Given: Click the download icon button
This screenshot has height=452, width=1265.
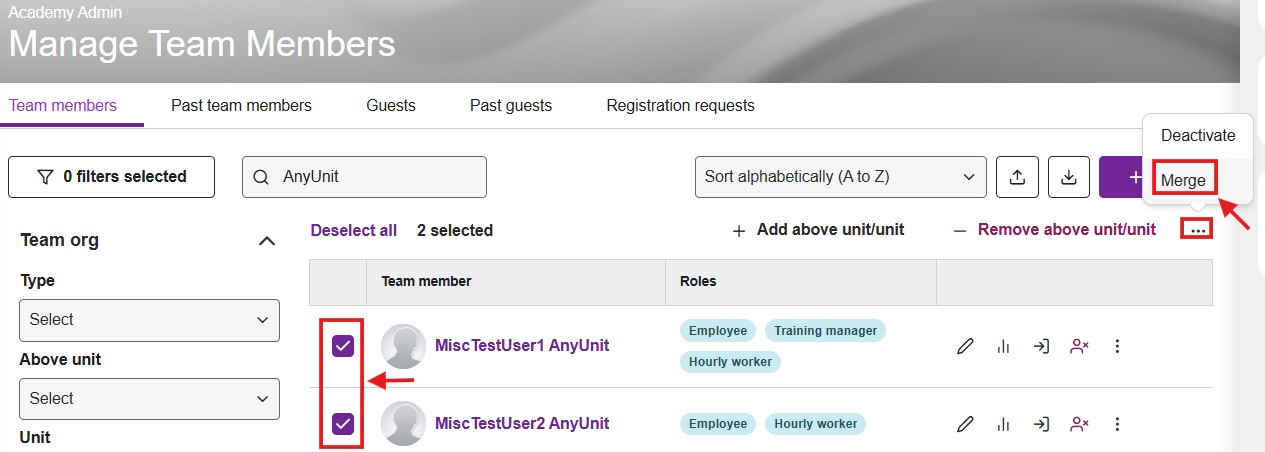Looking at the screenshot, I should coord(1069,177).
